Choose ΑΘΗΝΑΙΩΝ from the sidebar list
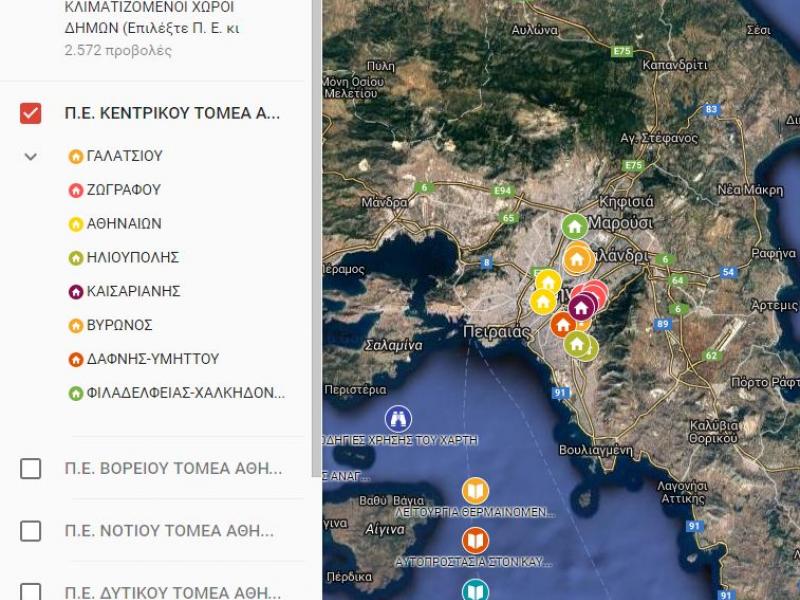Screen dimensions: 800x600 (x=124, y=224)
